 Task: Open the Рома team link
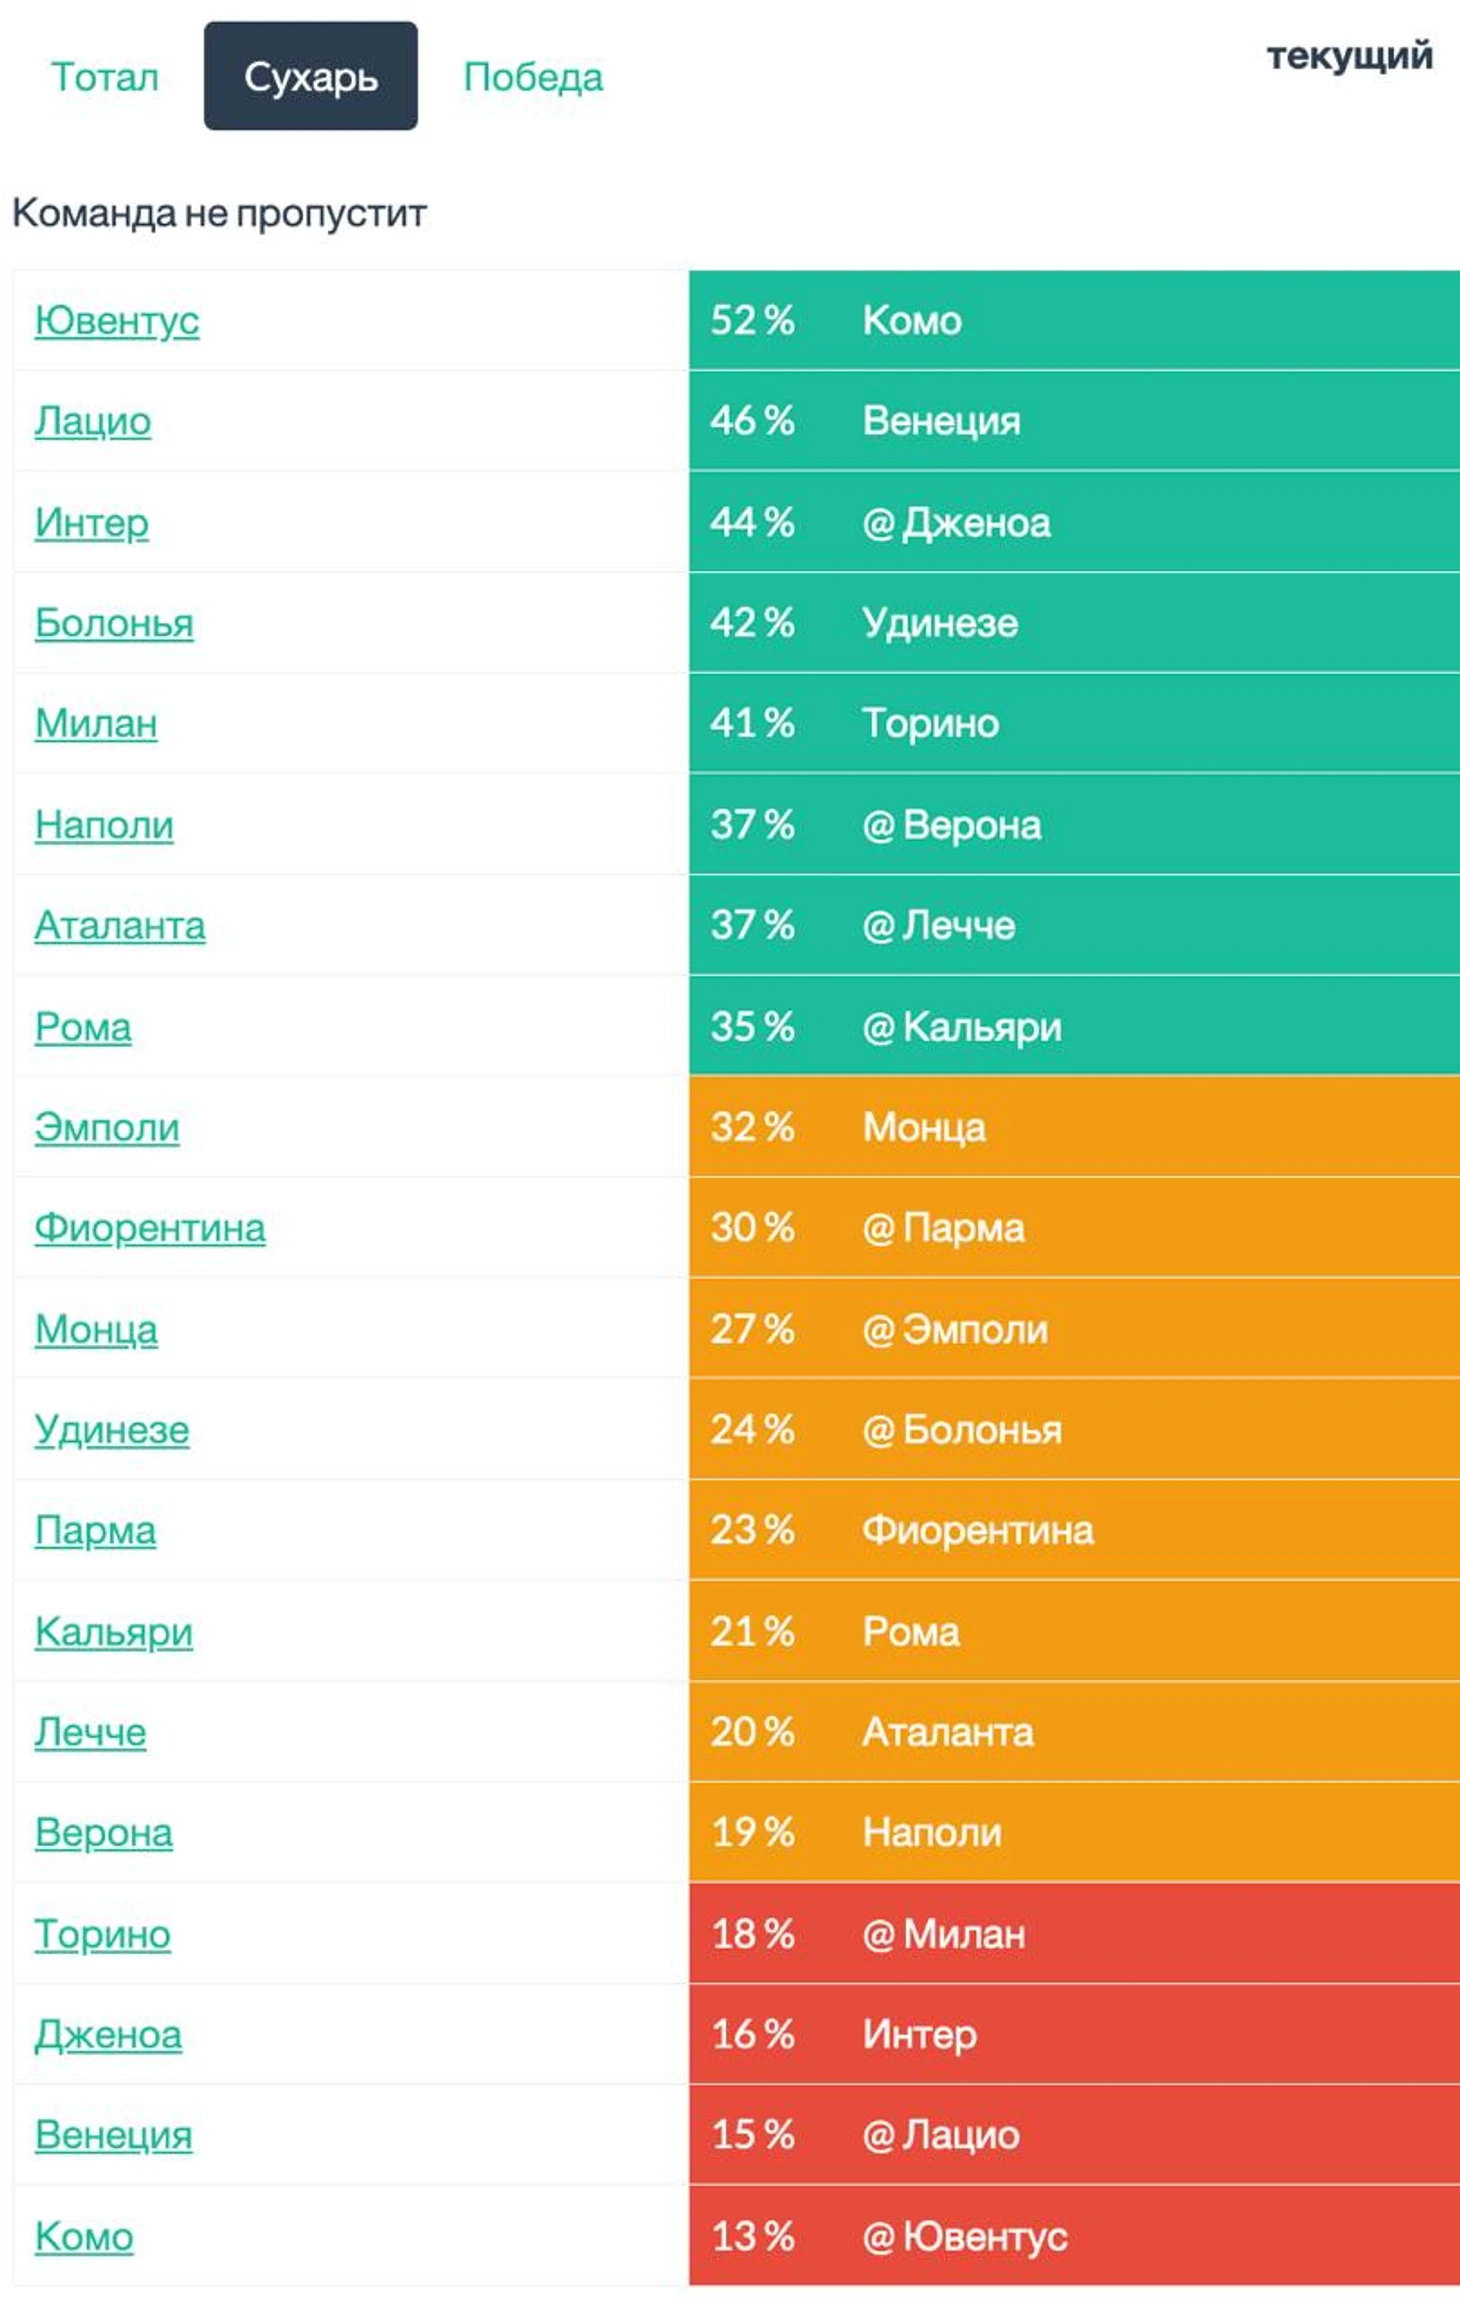(x=83, y=1027)
